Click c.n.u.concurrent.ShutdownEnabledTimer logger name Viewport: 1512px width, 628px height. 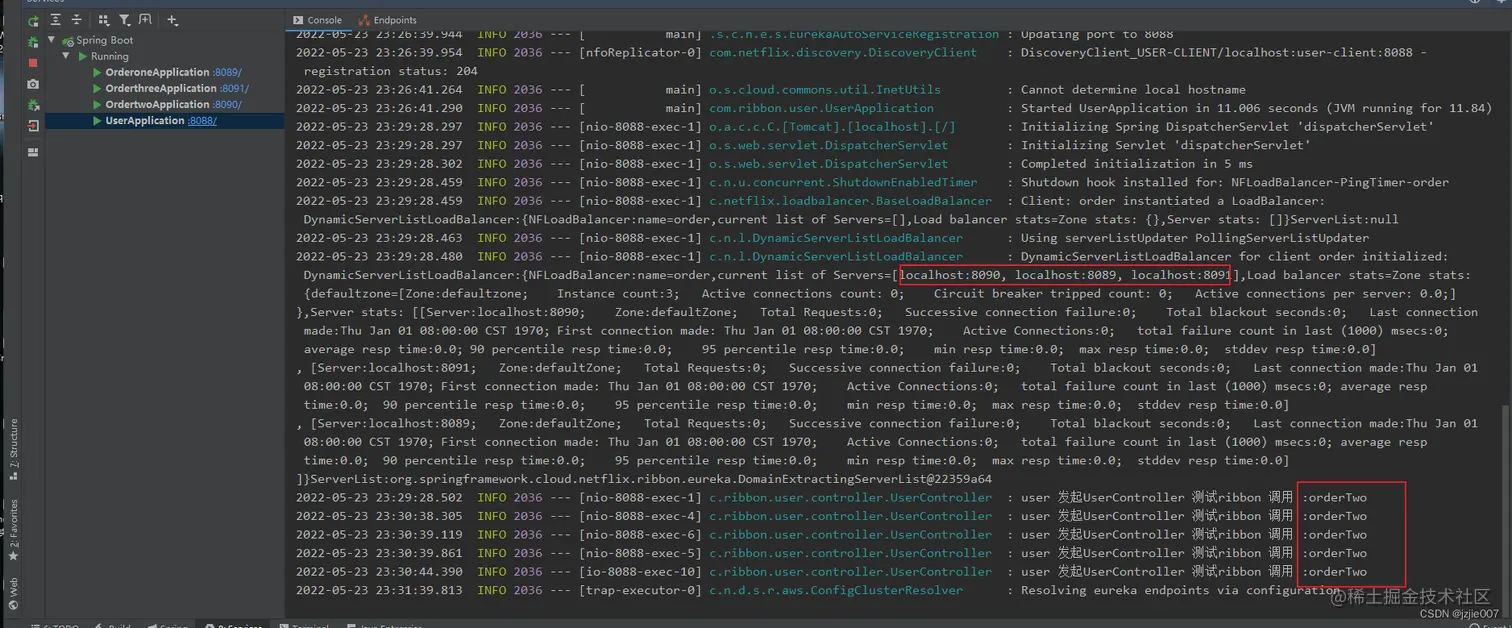[x=843, y=182]
